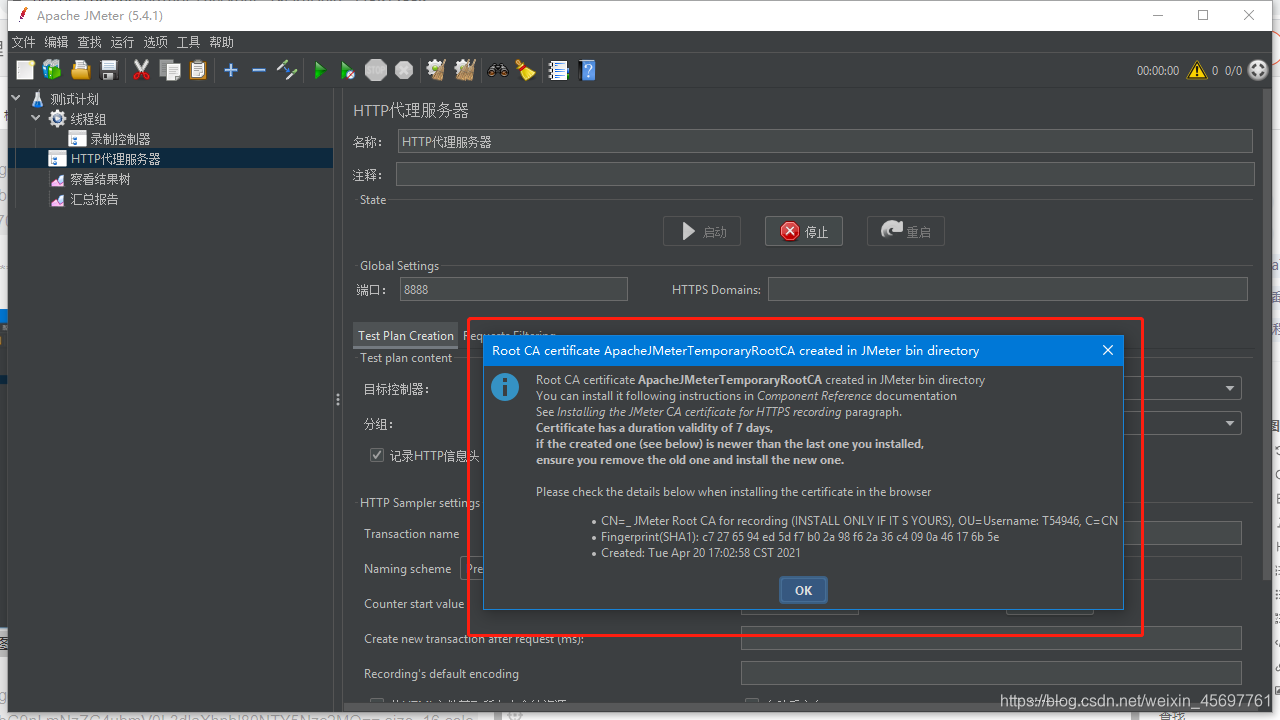The image size is (1280, 720).
Task: Switch to Test Plan Creation tab
Action: tap(406, 335)
